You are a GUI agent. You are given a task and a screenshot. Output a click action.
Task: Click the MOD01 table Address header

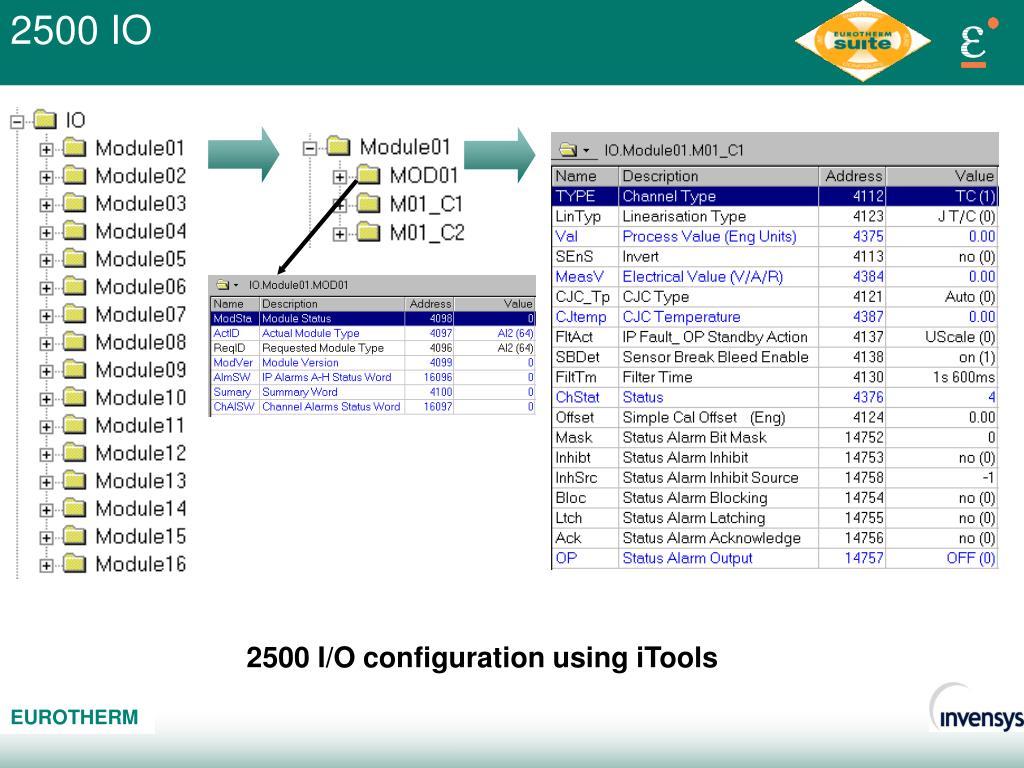430,304
